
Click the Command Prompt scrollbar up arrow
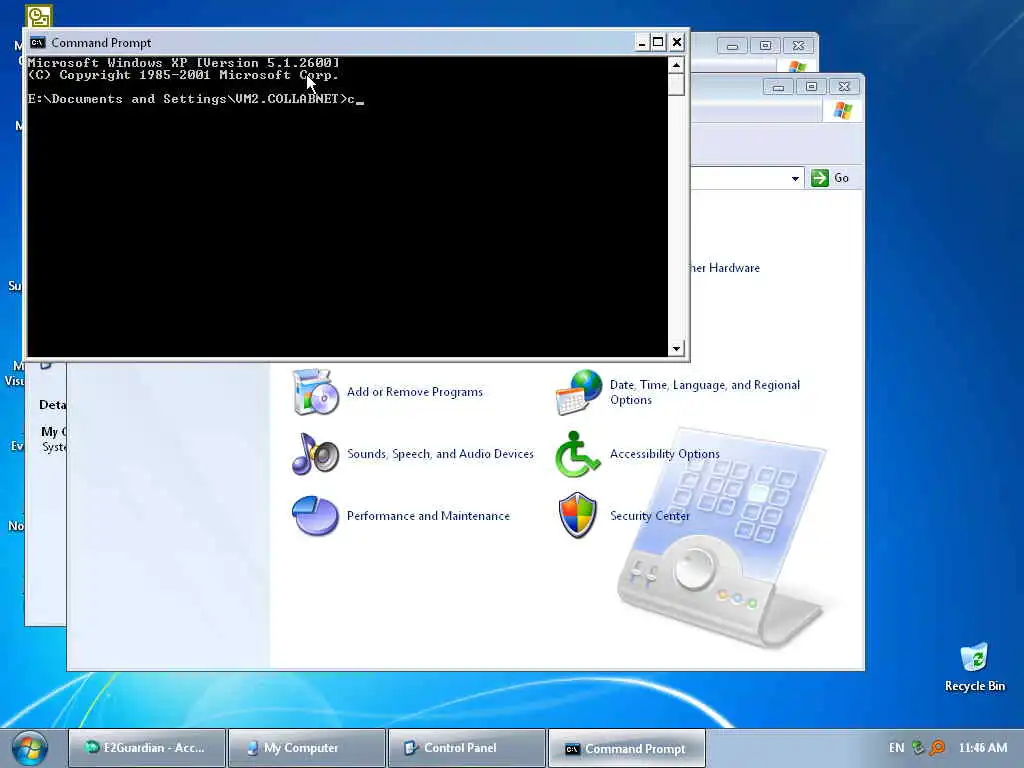click(x=676, y=65)
